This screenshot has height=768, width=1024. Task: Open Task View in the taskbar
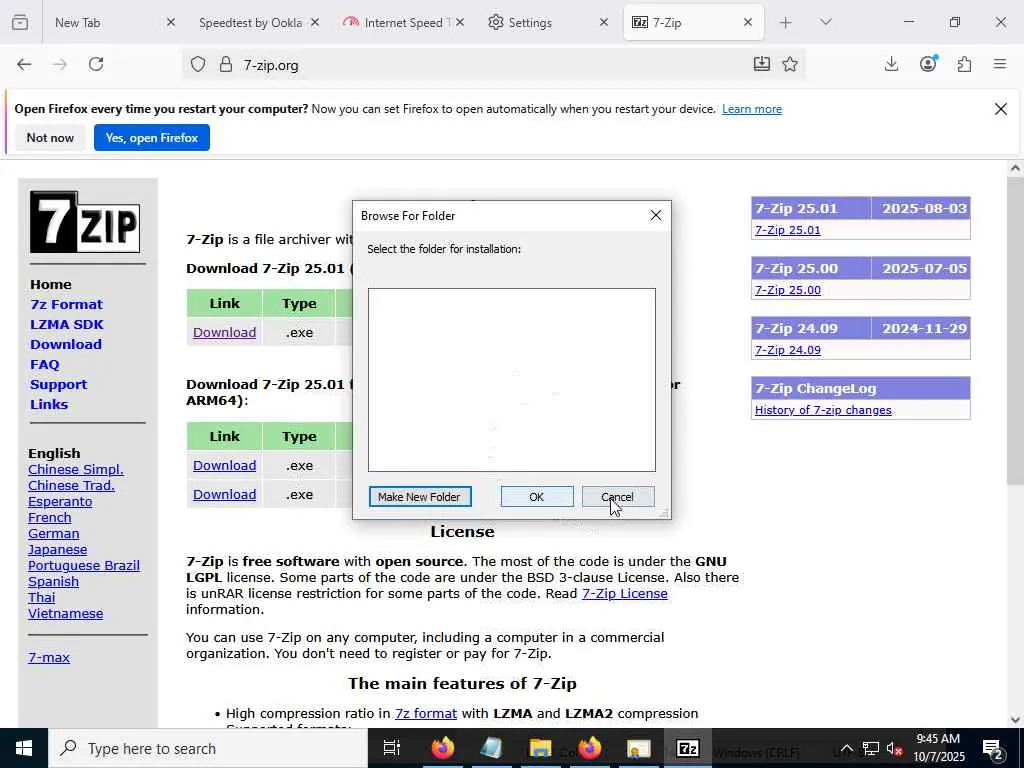(391, 748)
